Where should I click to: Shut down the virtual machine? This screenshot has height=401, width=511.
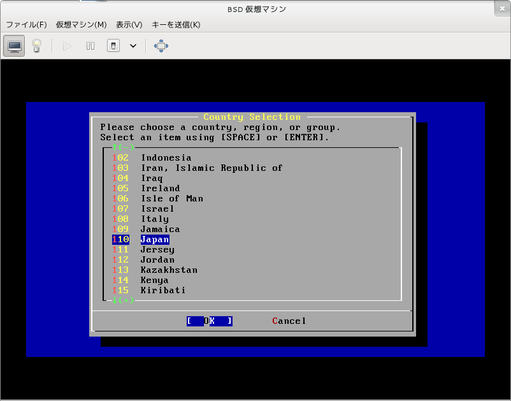[113, 46]
